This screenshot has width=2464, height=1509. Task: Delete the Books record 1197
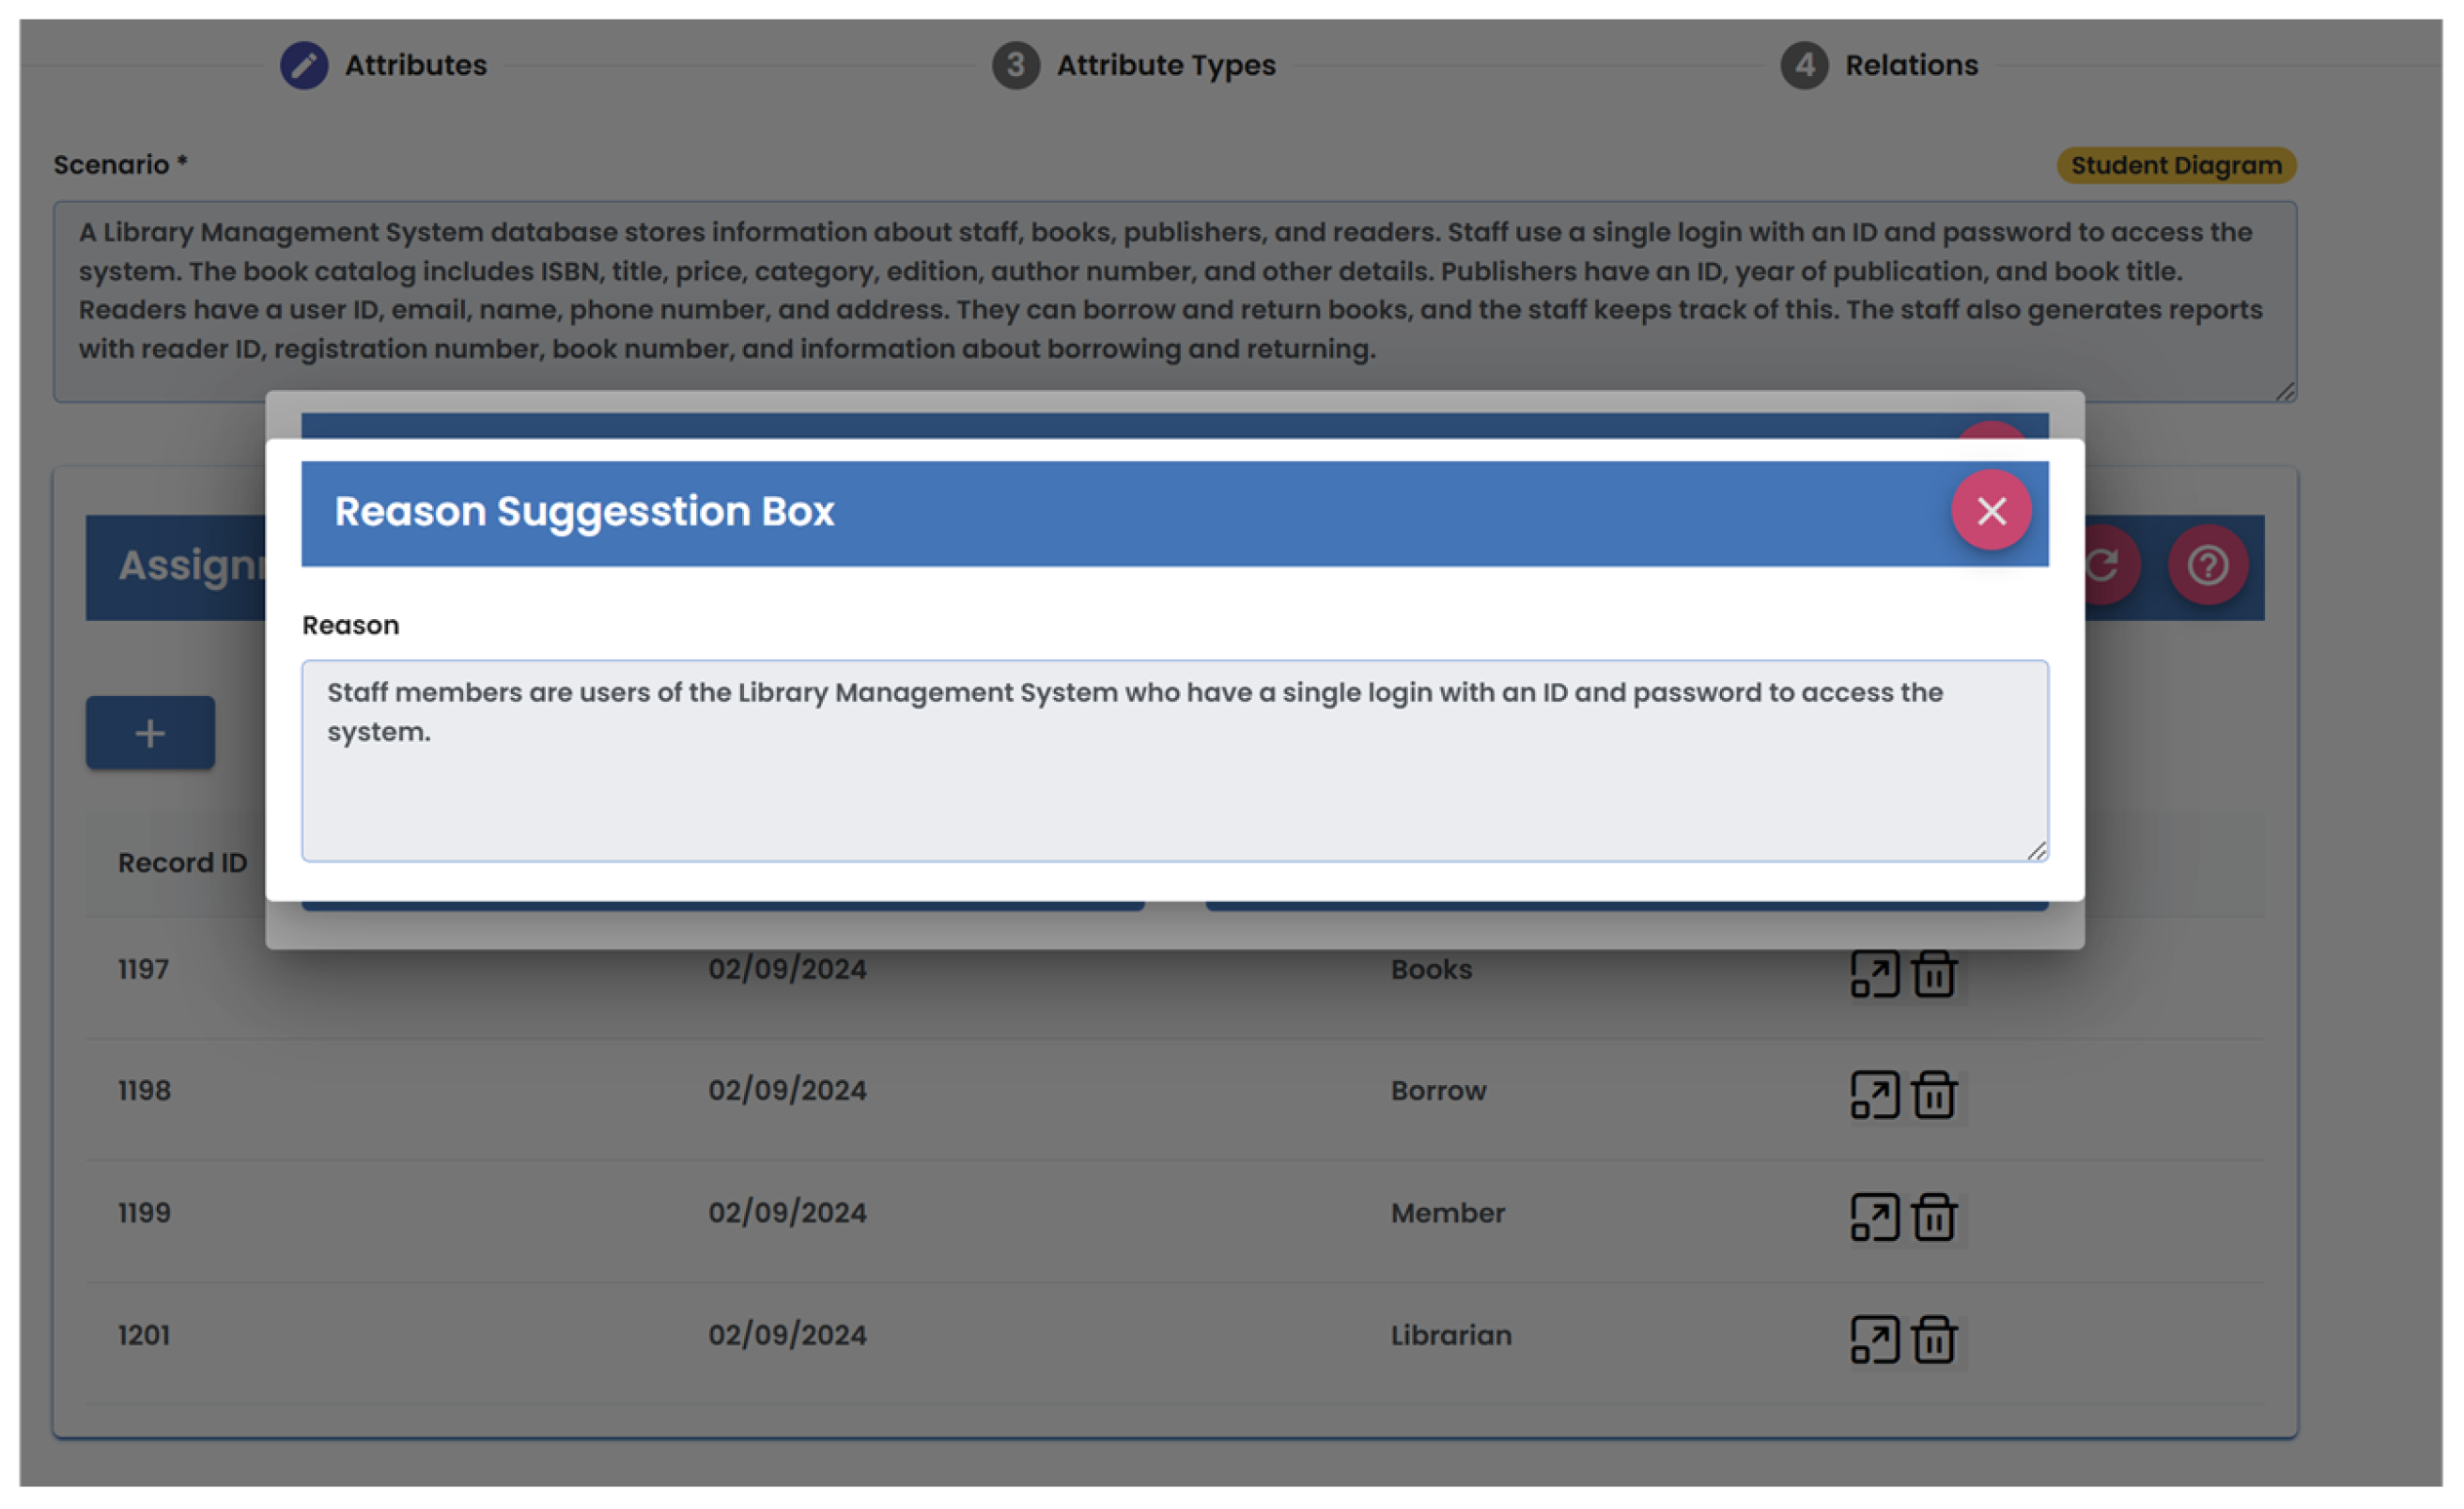1933,974
